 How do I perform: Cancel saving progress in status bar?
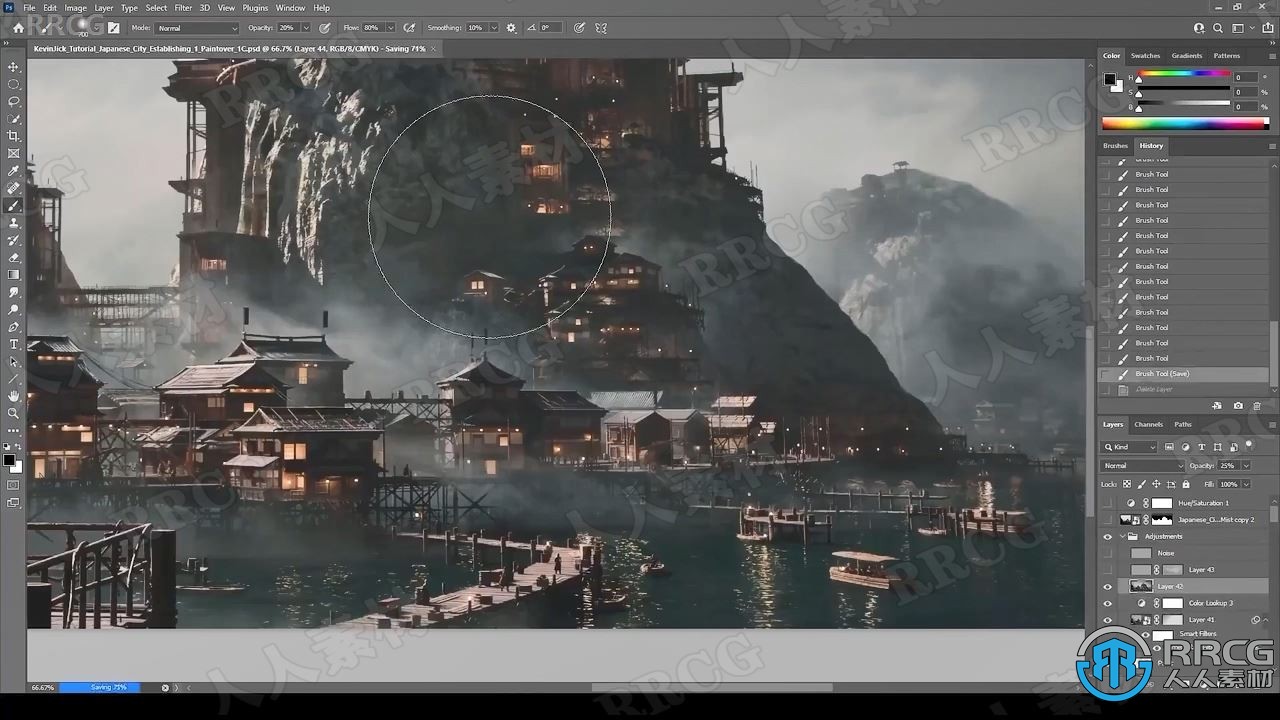tap(165, 688)
